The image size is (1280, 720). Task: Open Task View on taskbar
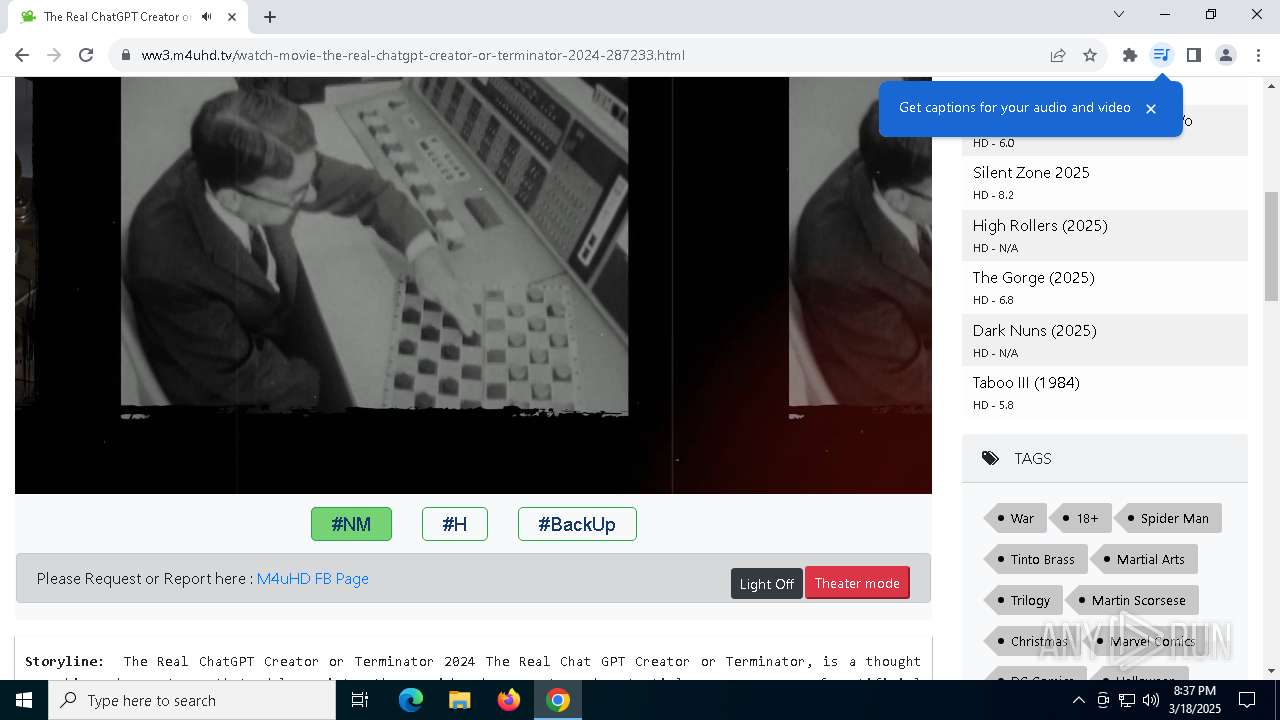coord(360,700)
